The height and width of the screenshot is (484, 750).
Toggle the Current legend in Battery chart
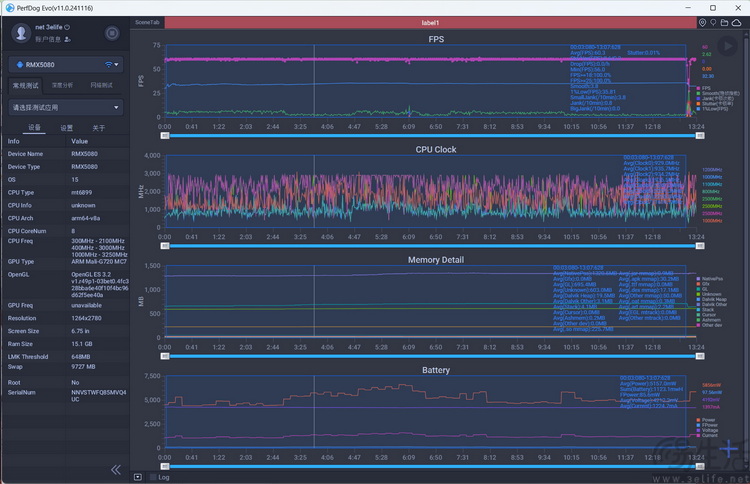point(707,435)
